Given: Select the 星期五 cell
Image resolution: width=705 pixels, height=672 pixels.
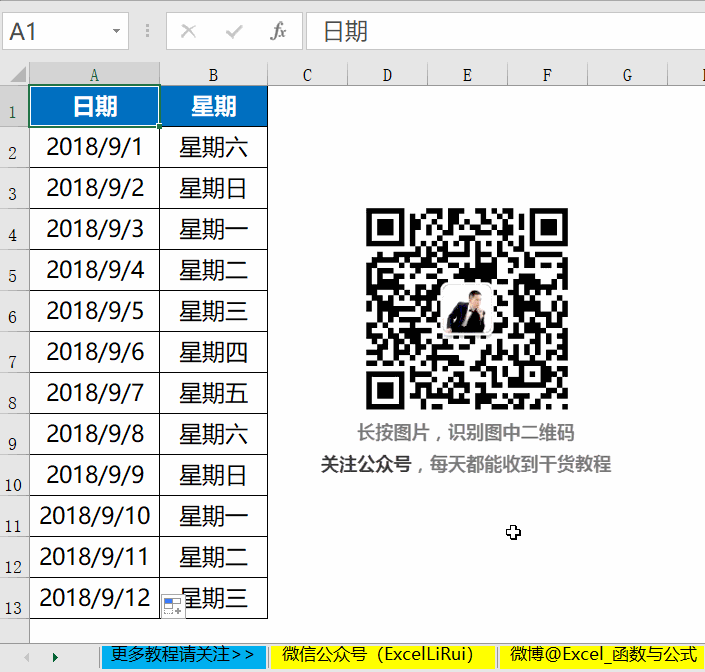Looking at the screenshot, I should coord(214,393).
